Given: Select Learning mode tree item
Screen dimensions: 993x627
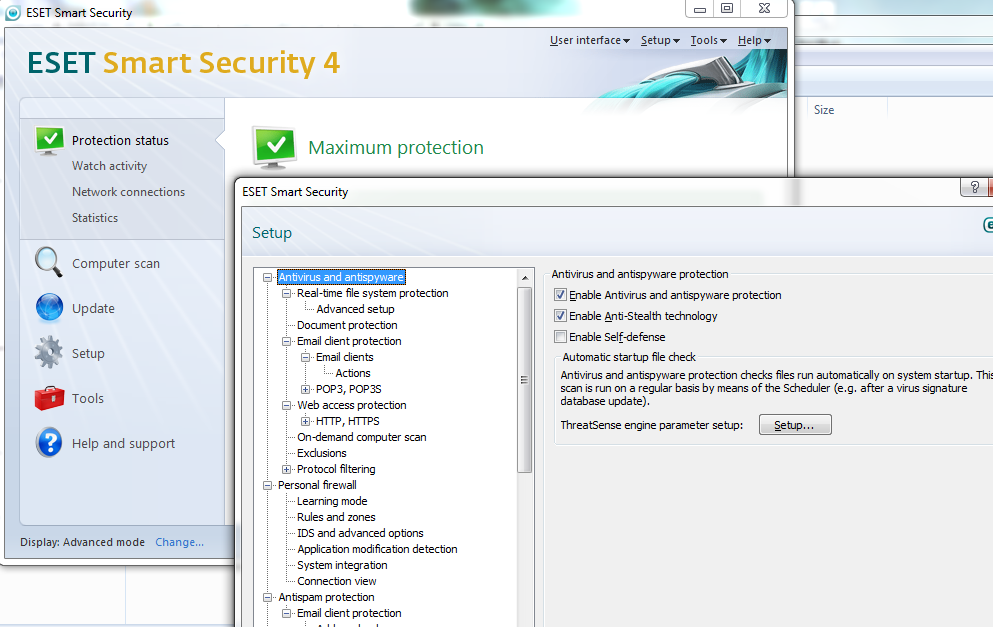Looking at the screenshot, I should 332,501.
